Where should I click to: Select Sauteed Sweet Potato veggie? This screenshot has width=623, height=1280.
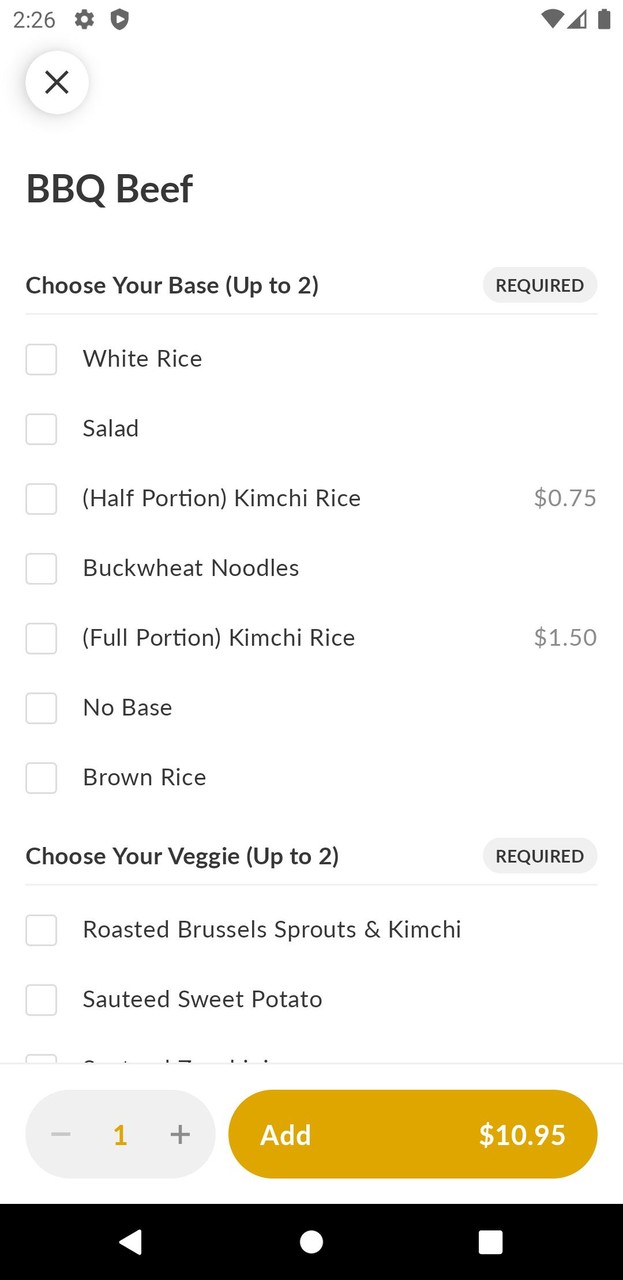coord(41,999)
